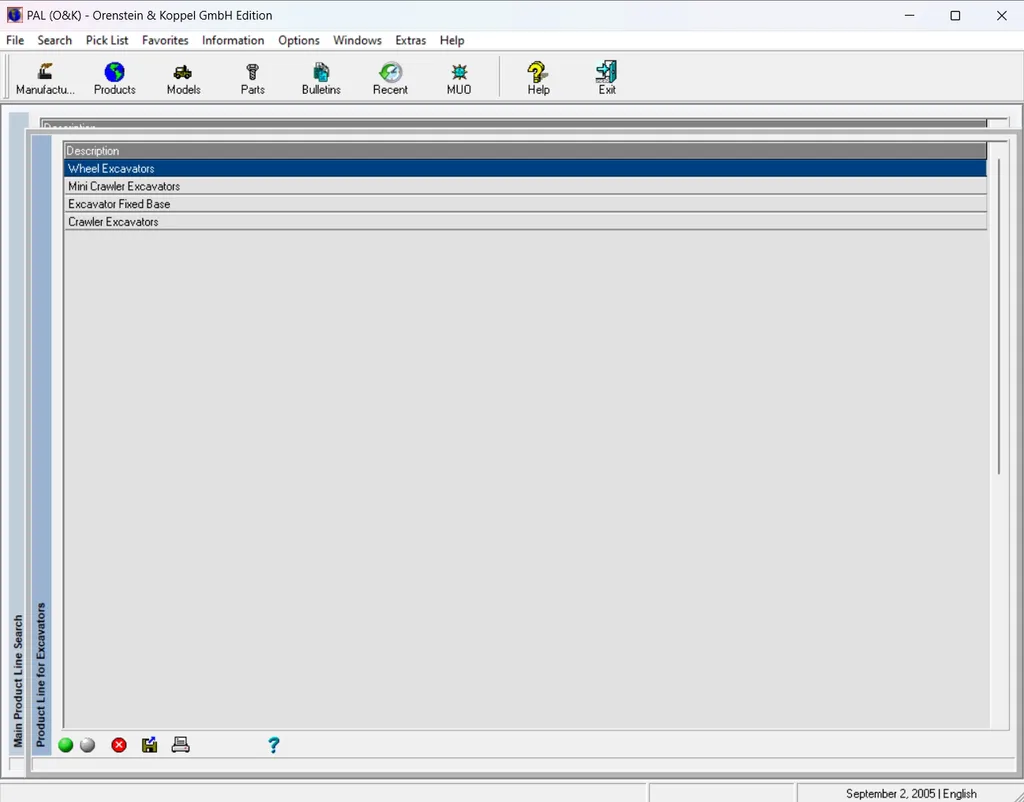The height and width of the screenshot is (802, 1024).
Task: Open the File menu
Action: [15, 40]
